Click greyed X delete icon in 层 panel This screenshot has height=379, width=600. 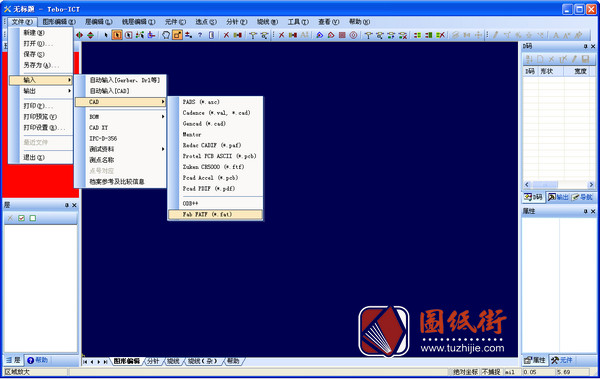[10, 218]
